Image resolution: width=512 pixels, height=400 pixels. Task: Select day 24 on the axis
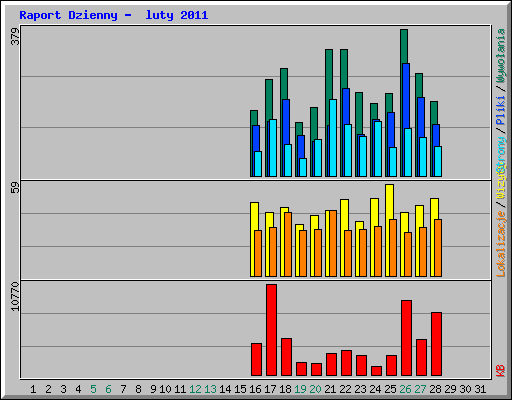(375, 389)
